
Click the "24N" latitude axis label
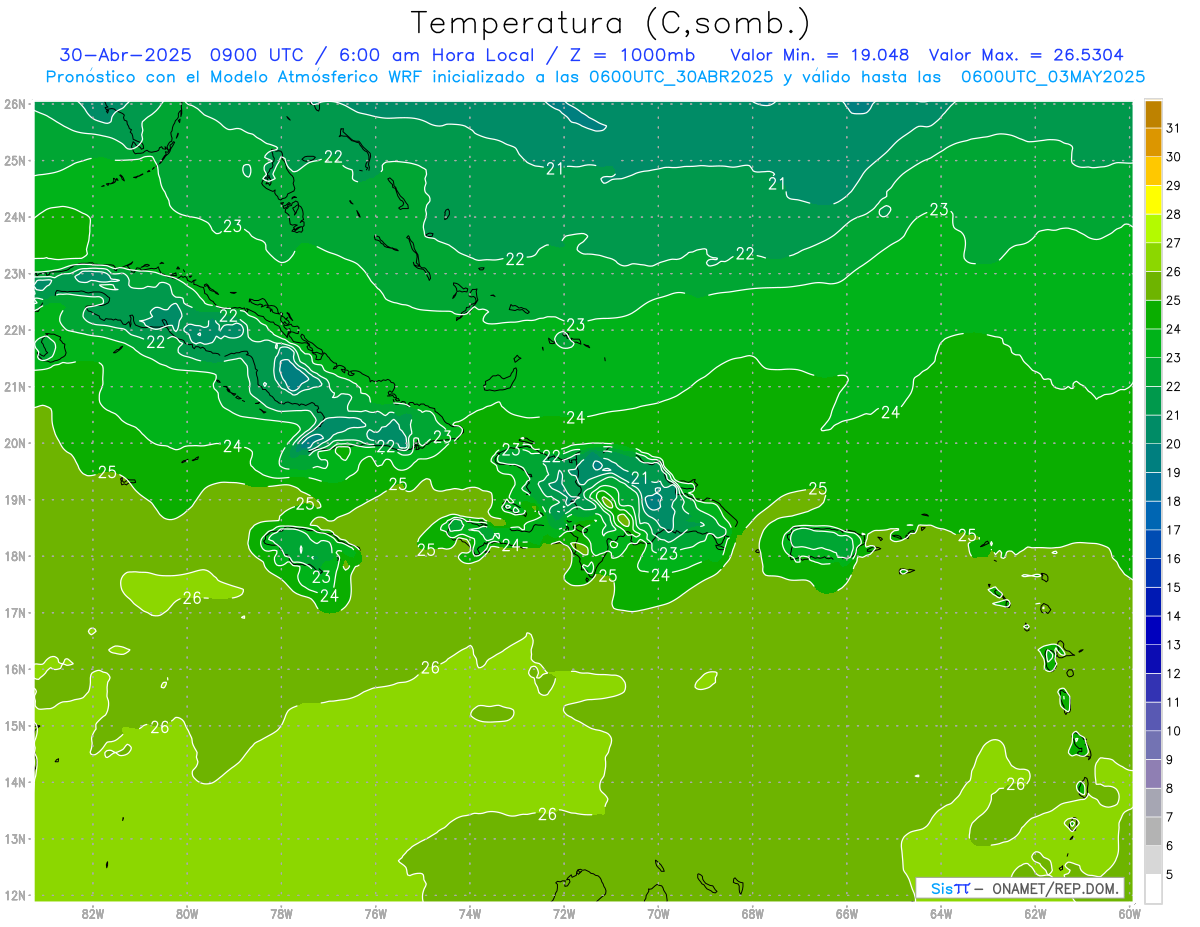point(15,217)
